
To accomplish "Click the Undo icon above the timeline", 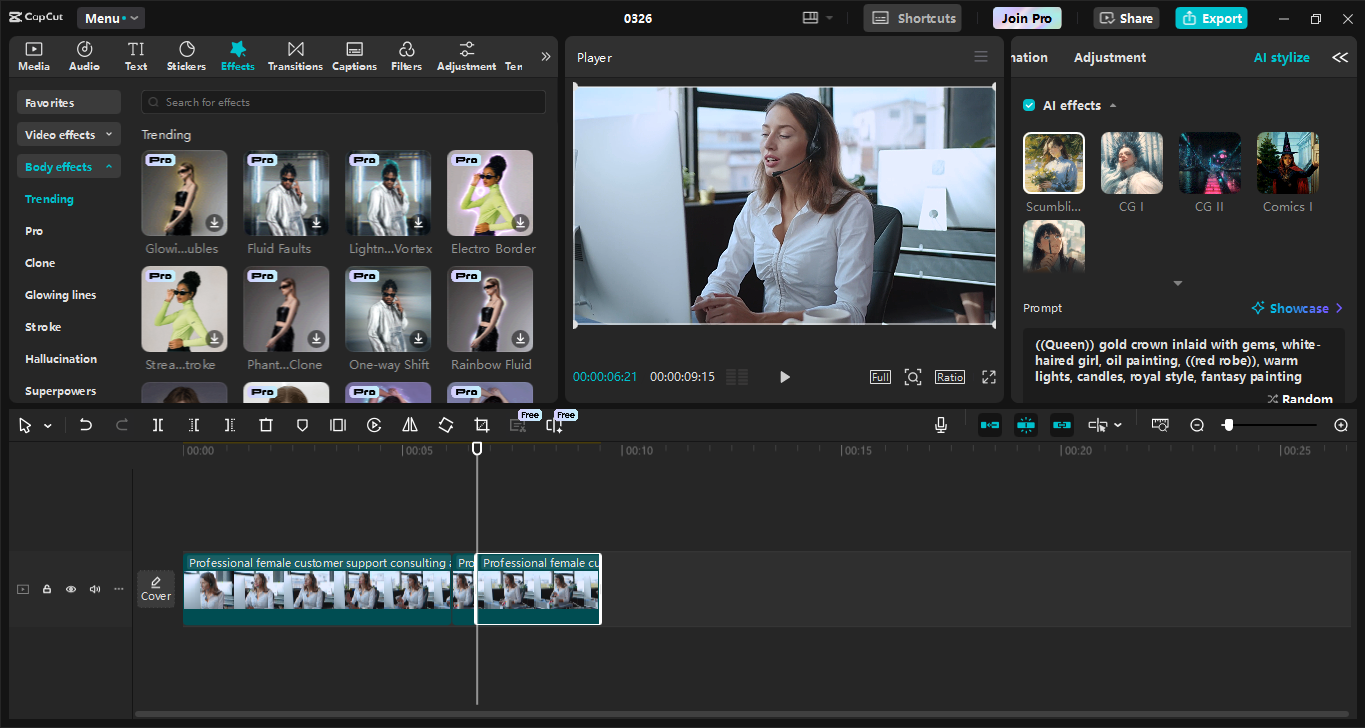I will click(85, 424).
